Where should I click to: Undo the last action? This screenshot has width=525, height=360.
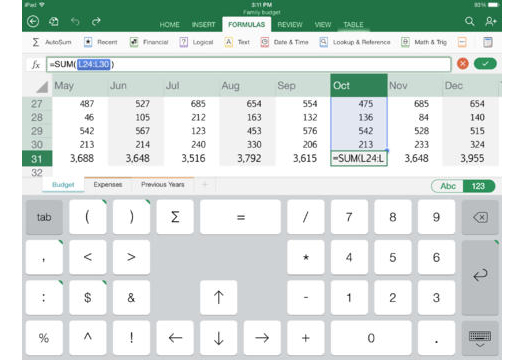click(75, 22)
